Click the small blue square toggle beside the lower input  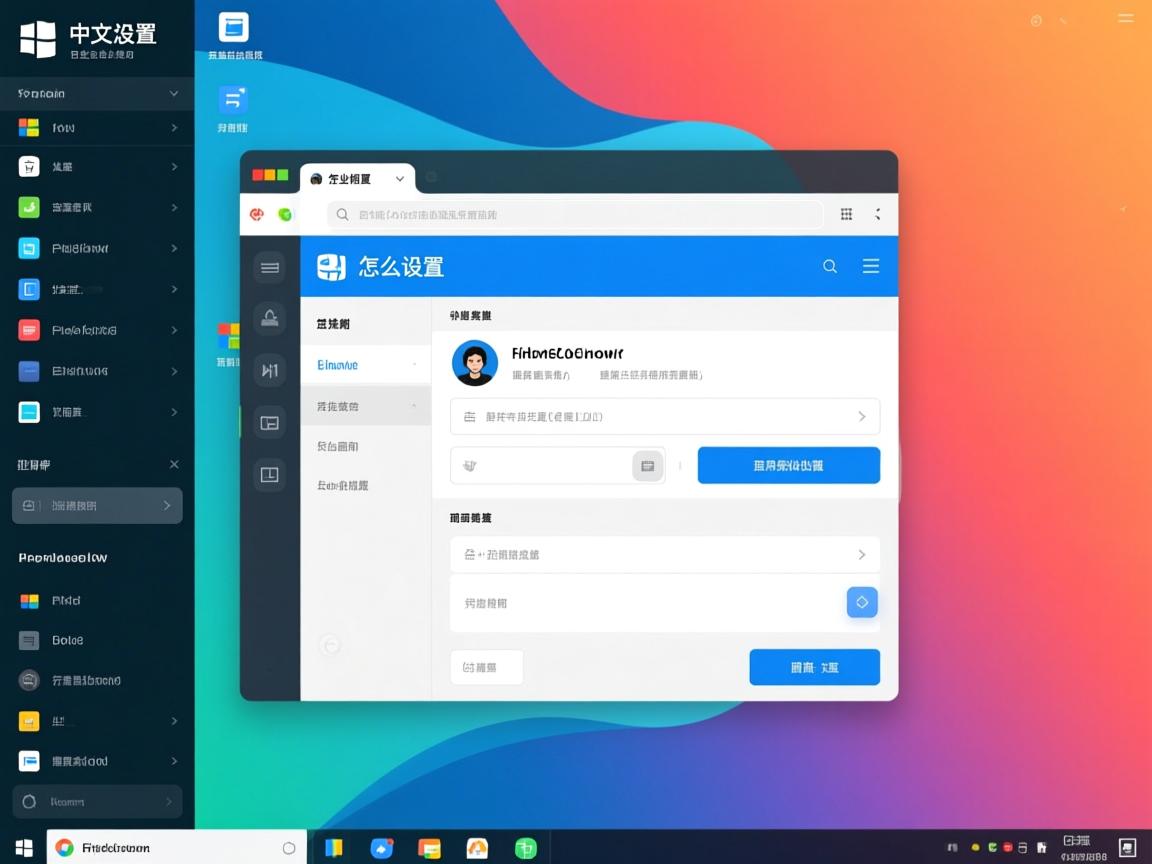pyautogui.click(x=861, y=602)
